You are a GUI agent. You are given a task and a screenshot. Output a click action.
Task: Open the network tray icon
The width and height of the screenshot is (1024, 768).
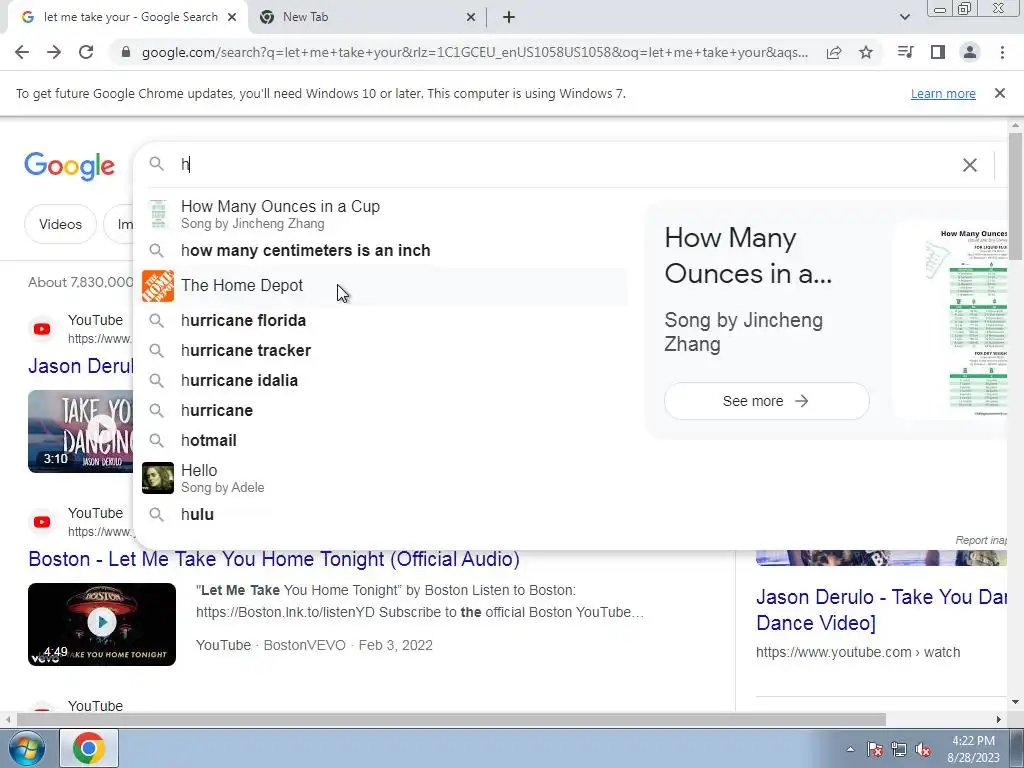(x=899, y=749)
